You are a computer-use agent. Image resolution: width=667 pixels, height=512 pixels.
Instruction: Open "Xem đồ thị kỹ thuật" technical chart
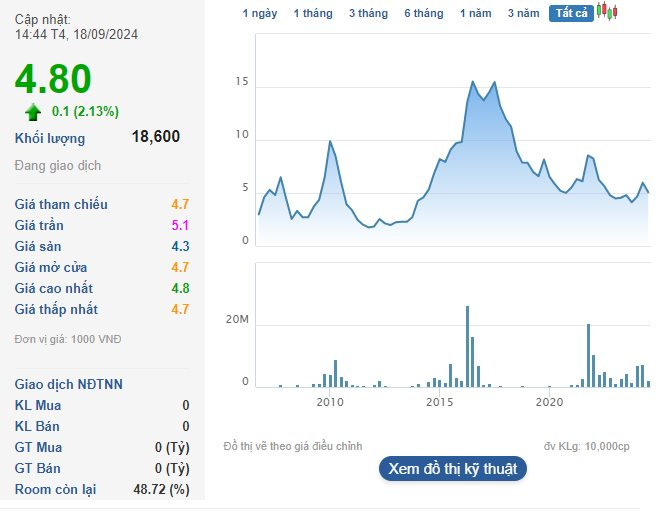click(x=452, y=468)
